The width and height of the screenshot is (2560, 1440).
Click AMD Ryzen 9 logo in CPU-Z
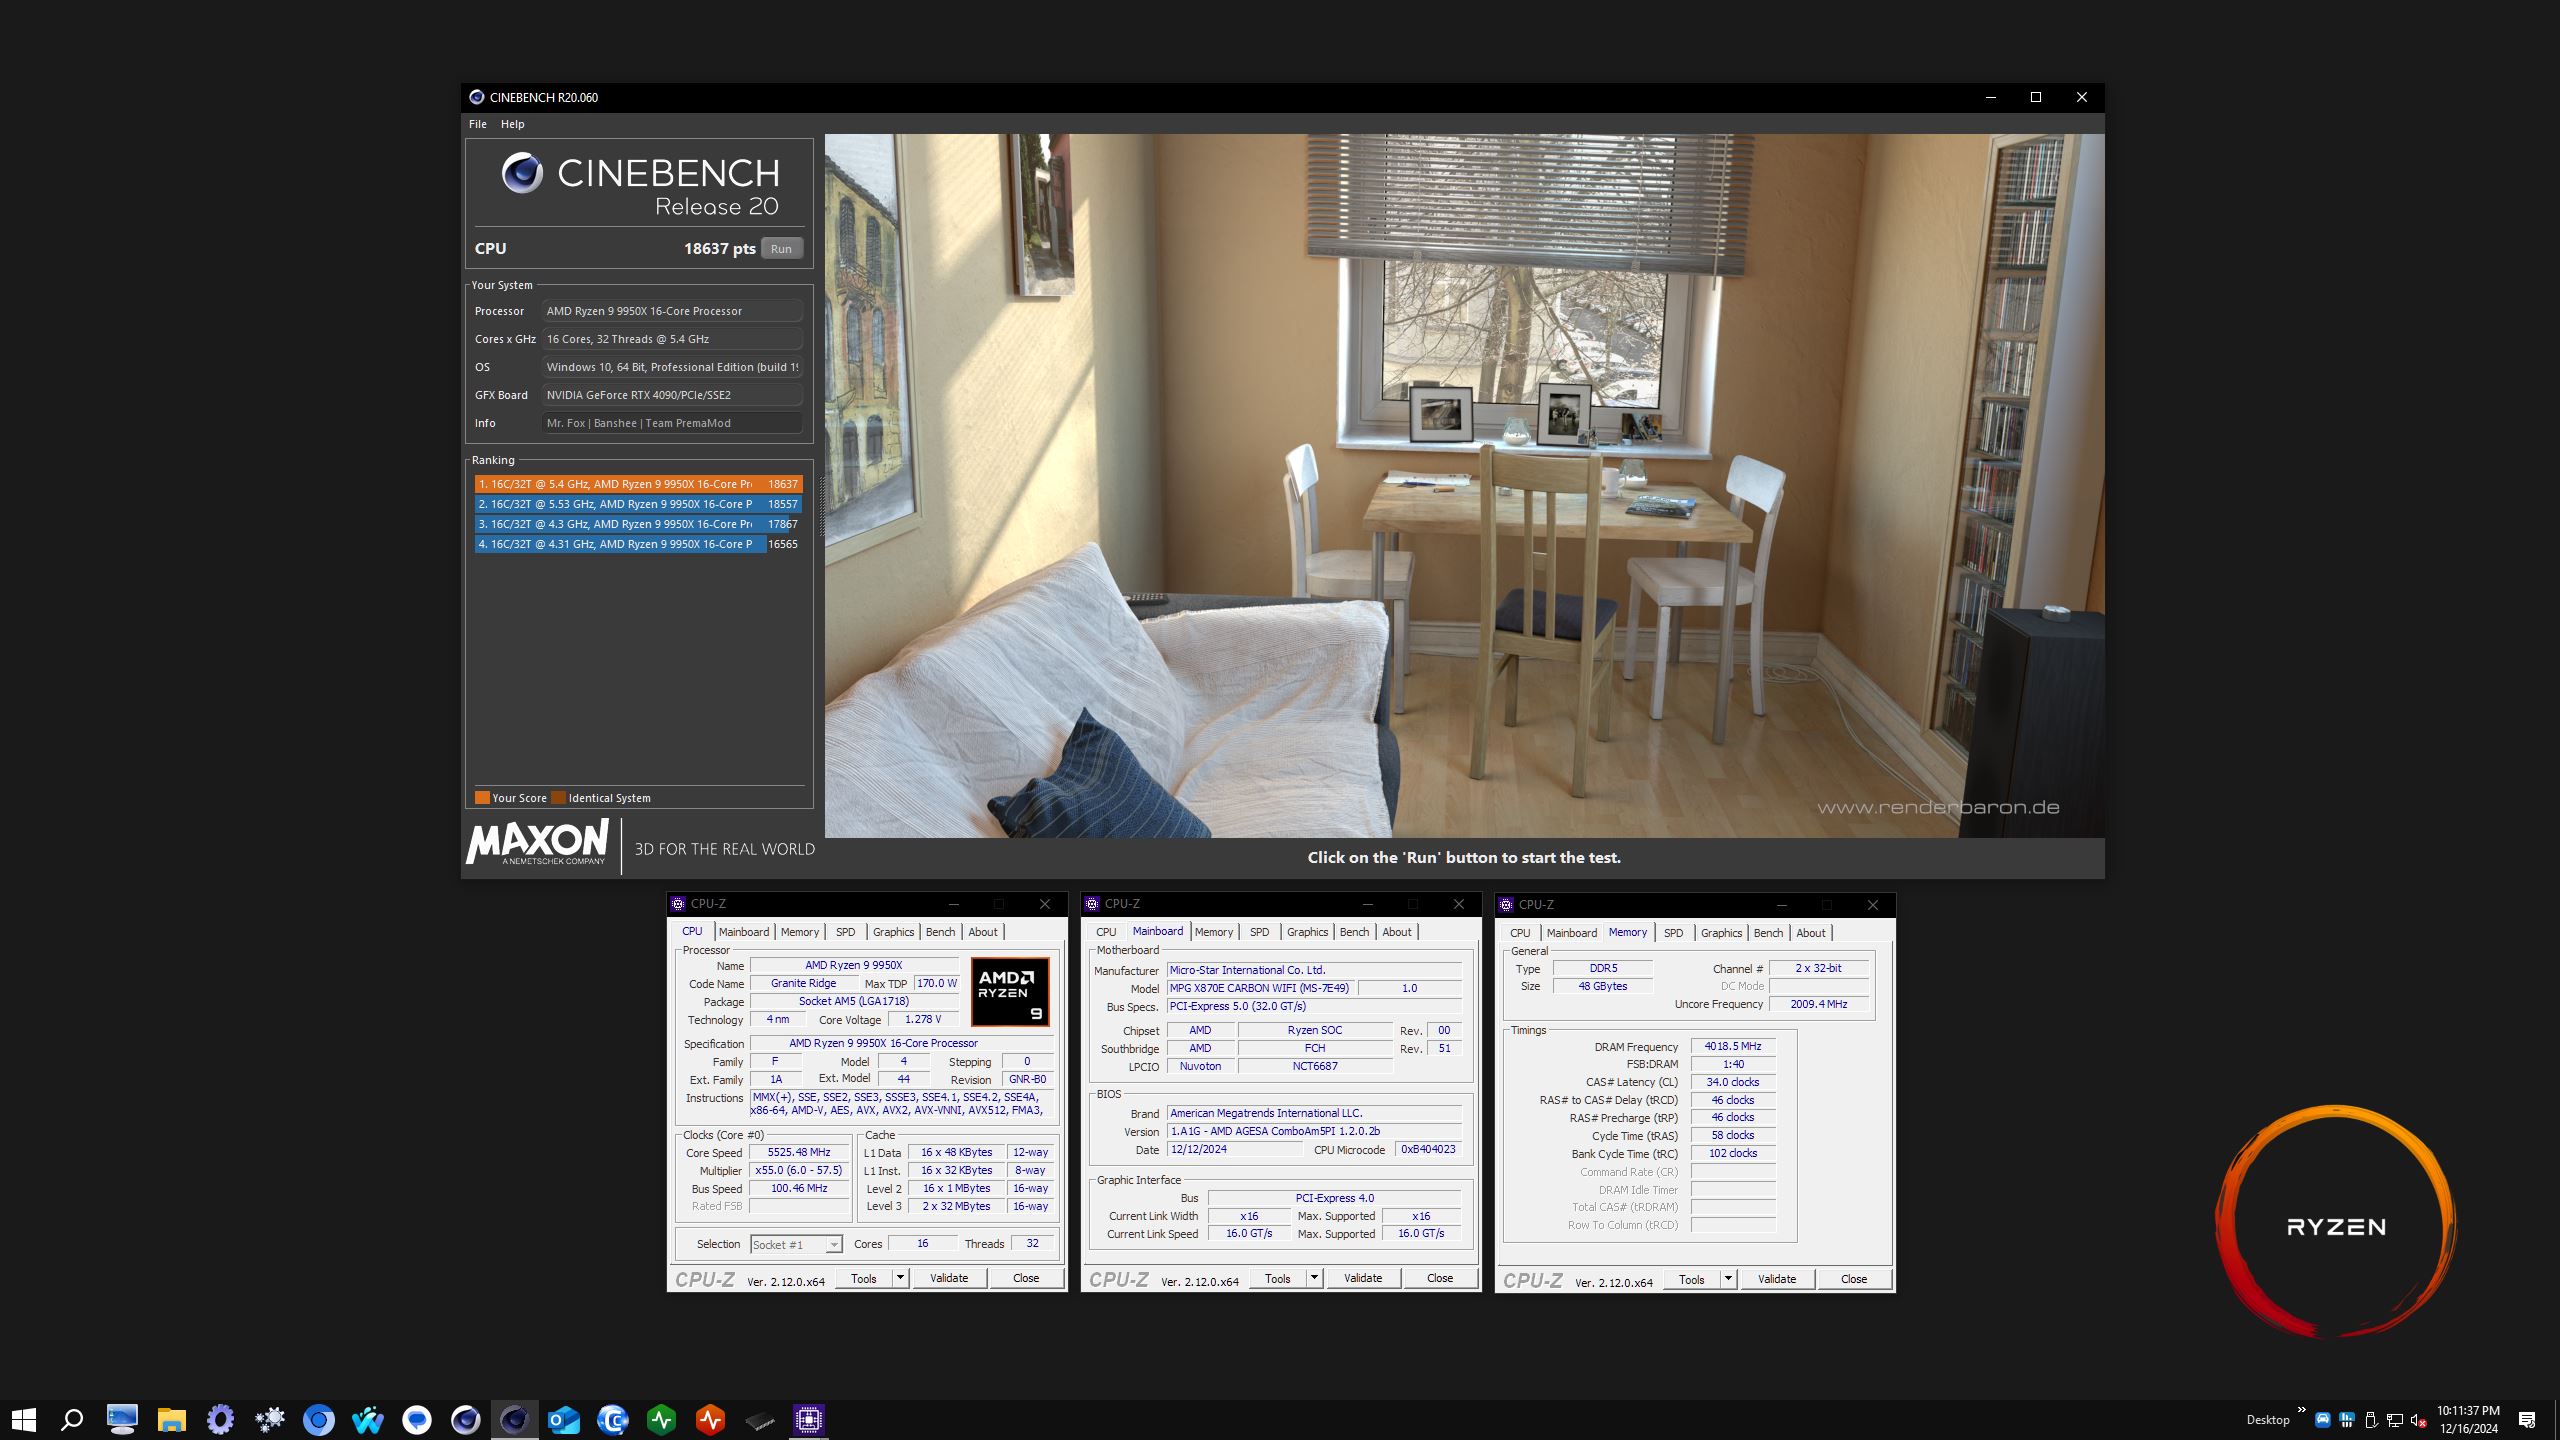[1010, 991]
